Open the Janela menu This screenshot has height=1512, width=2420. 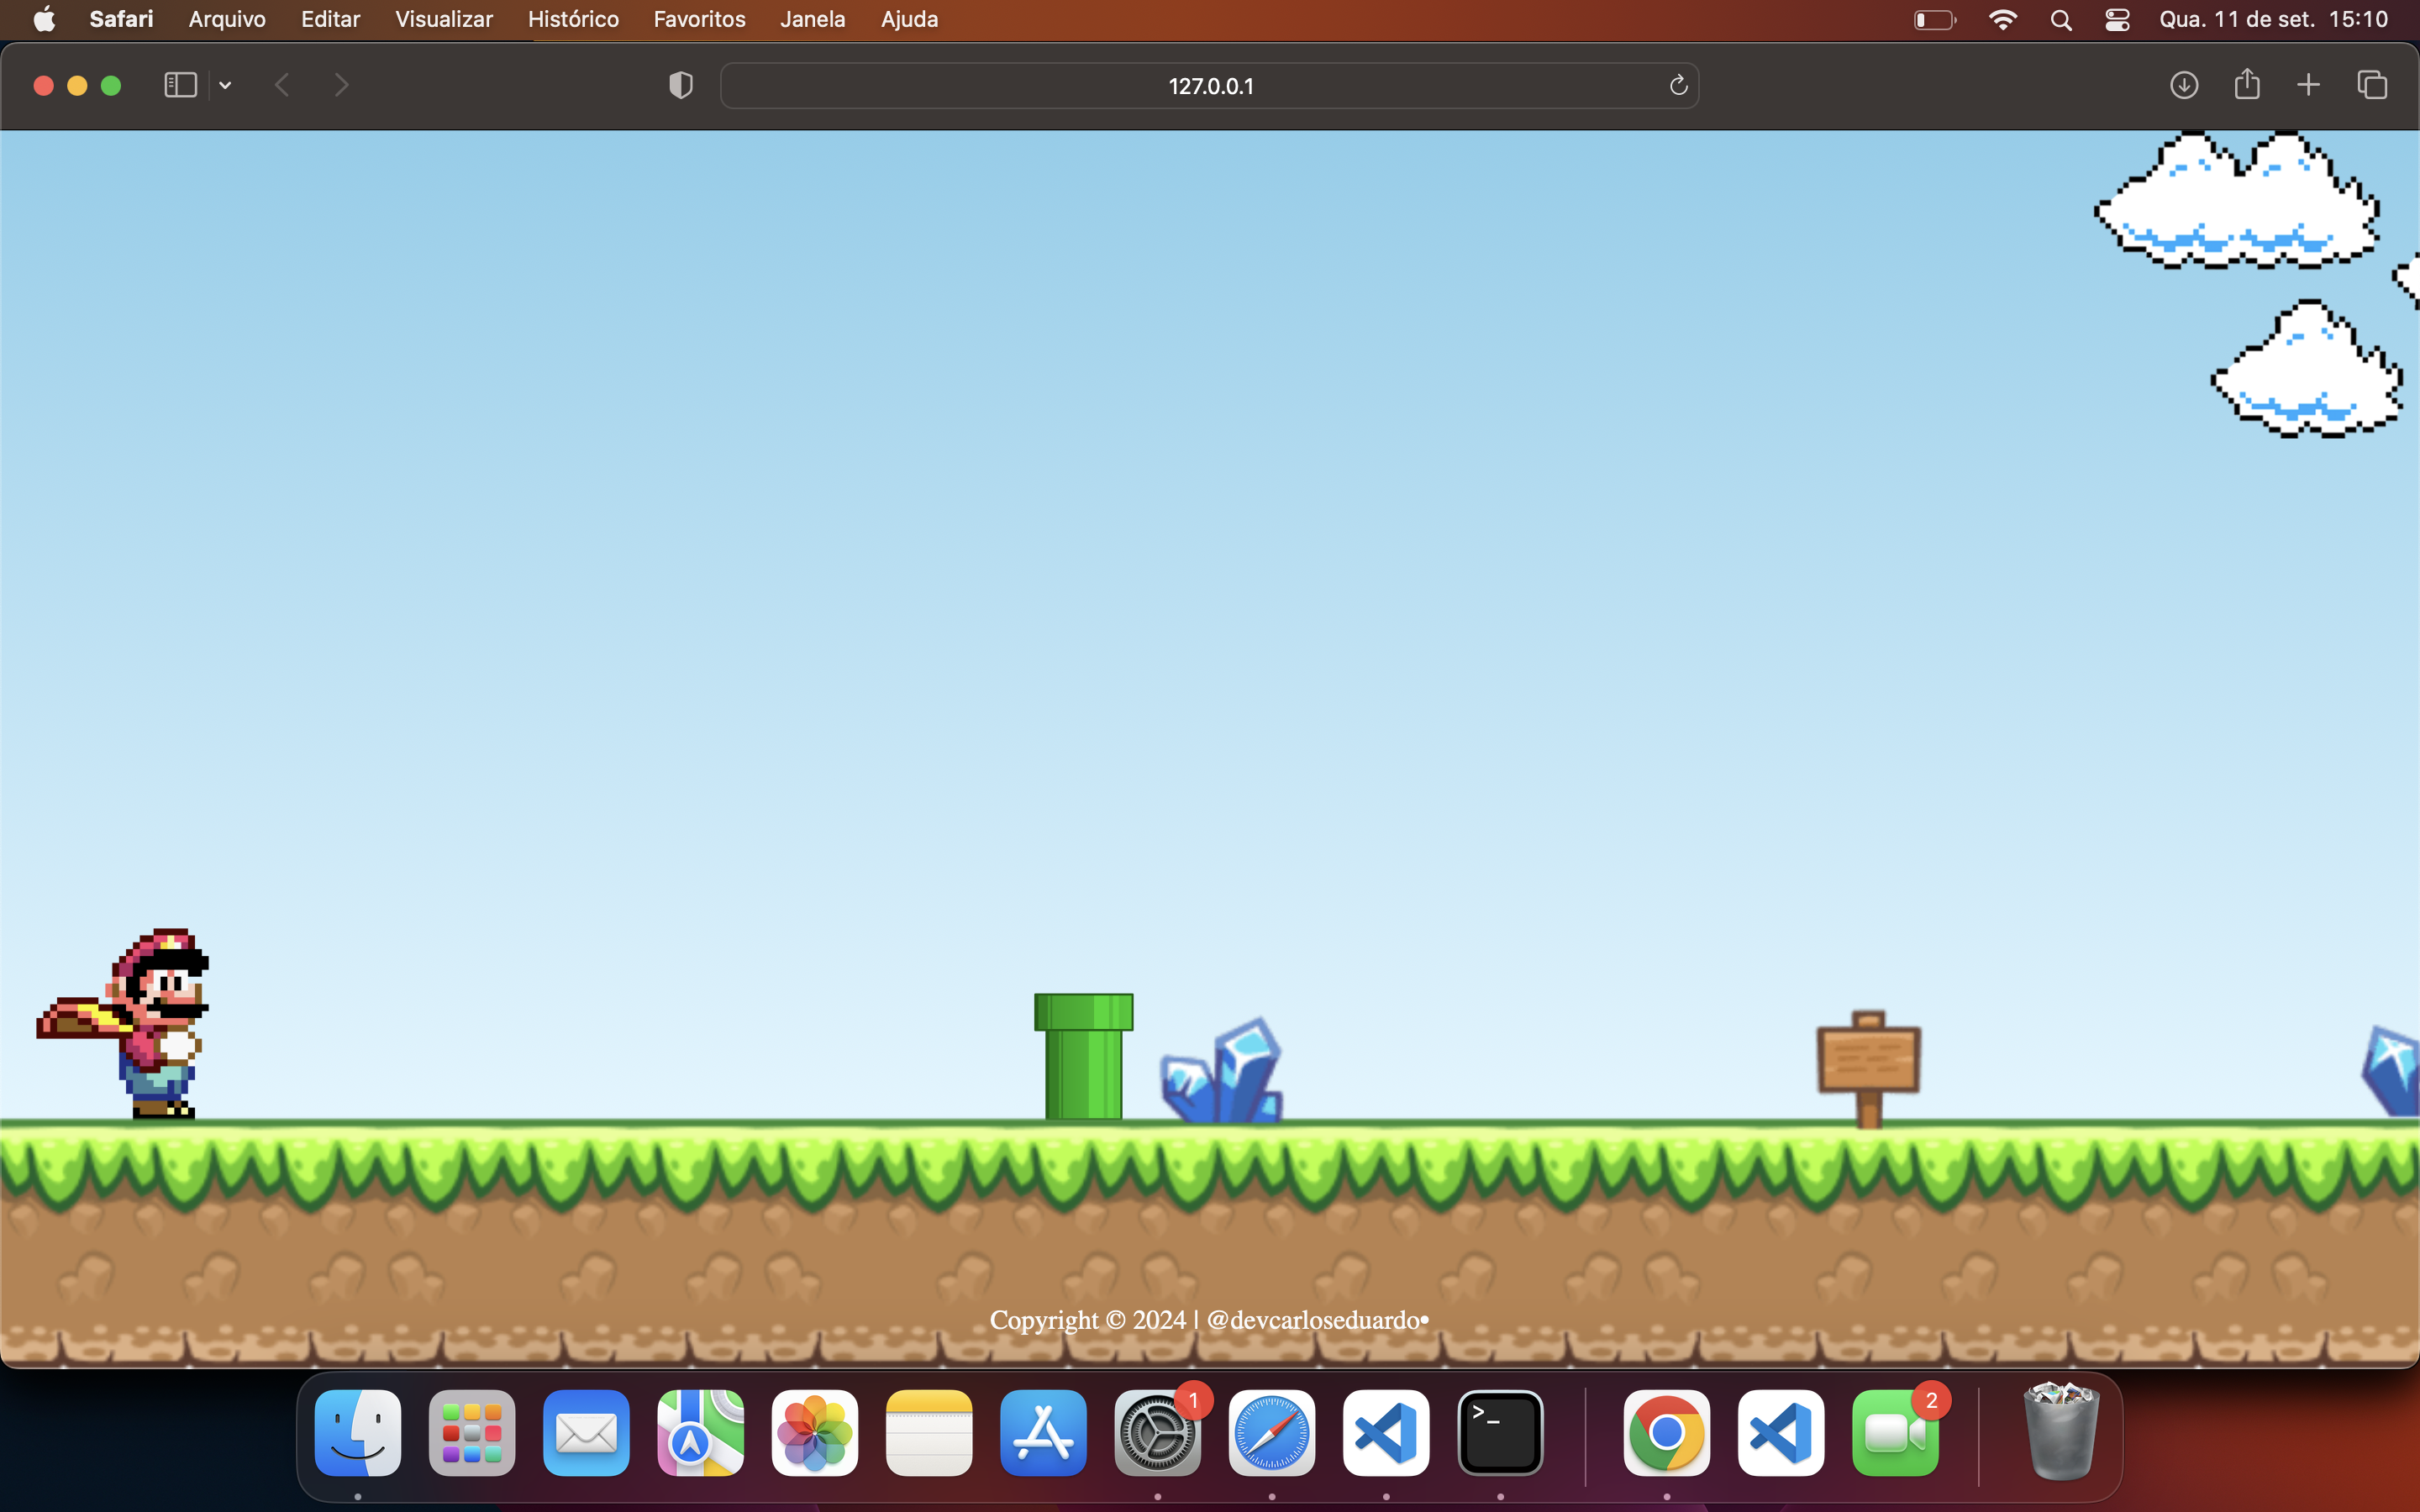pos(812,19)
